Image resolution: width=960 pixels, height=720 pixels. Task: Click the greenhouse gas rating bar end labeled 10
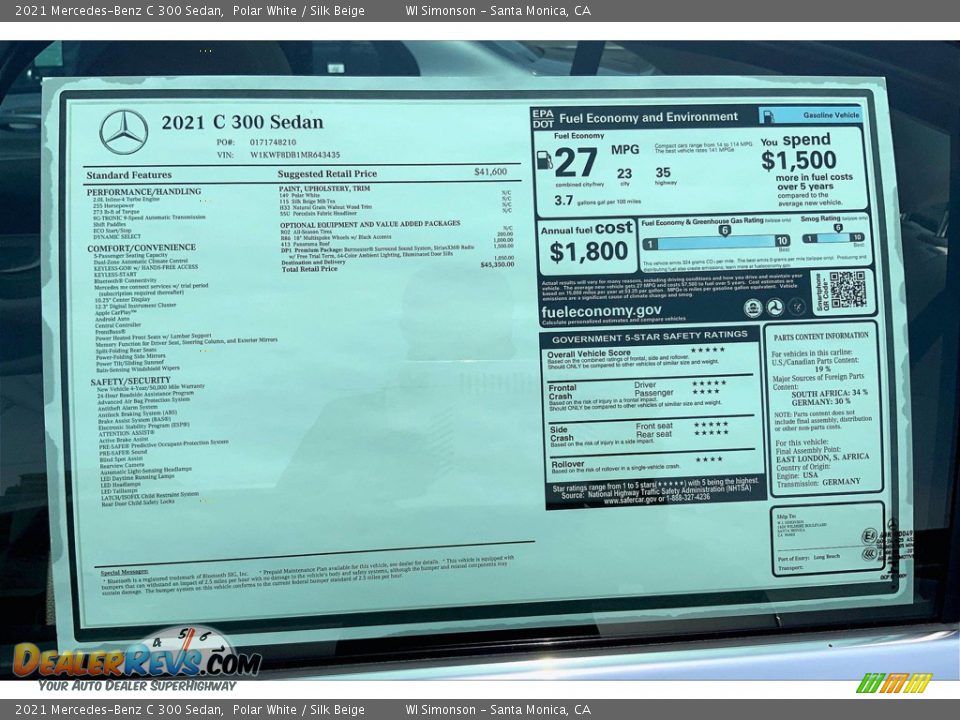pyautogui.click(x=782, y=241)
